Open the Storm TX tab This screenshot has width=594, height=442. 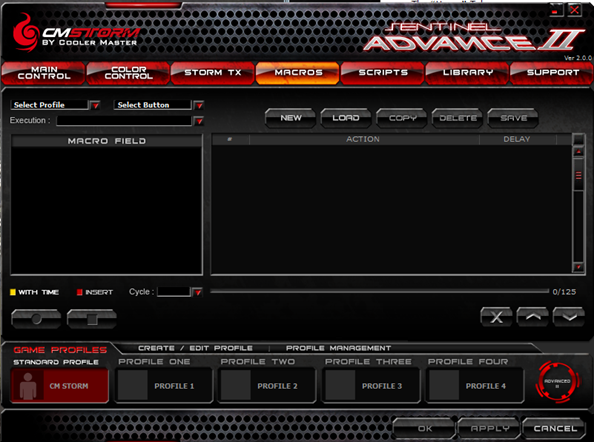(x=213, y=73)
